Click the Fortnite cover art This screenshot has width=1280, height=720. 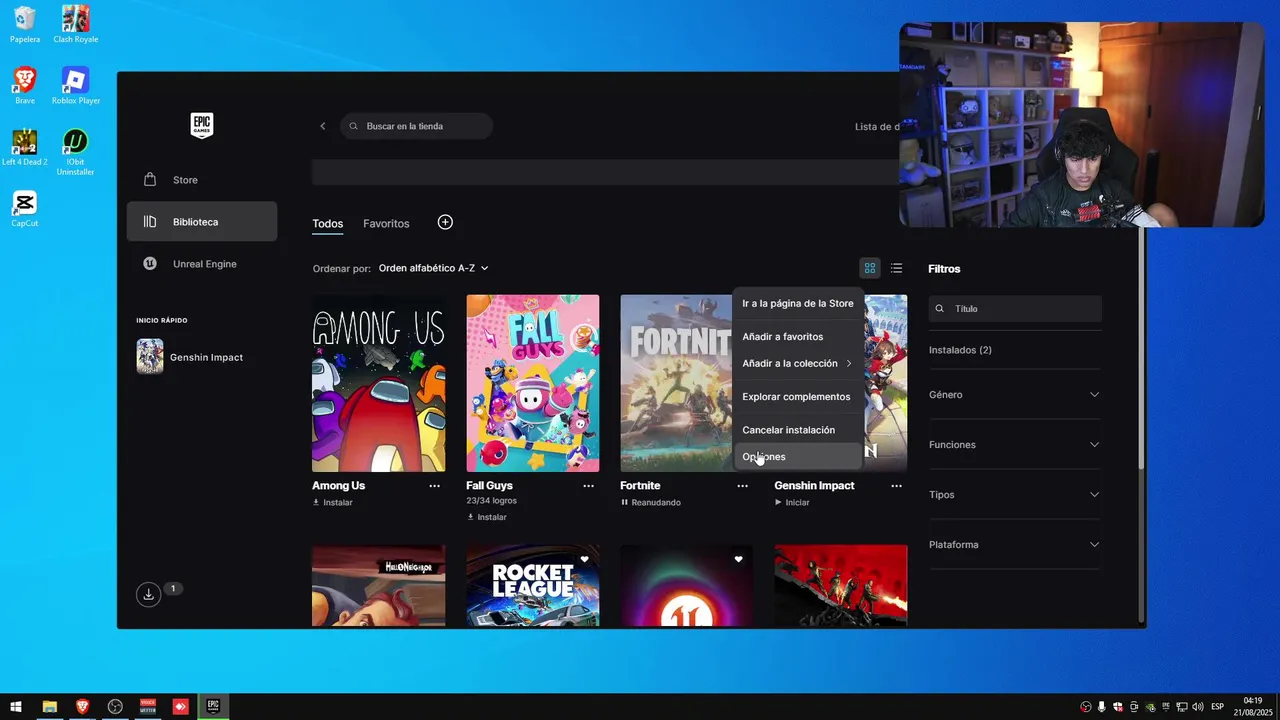(676, 383)
